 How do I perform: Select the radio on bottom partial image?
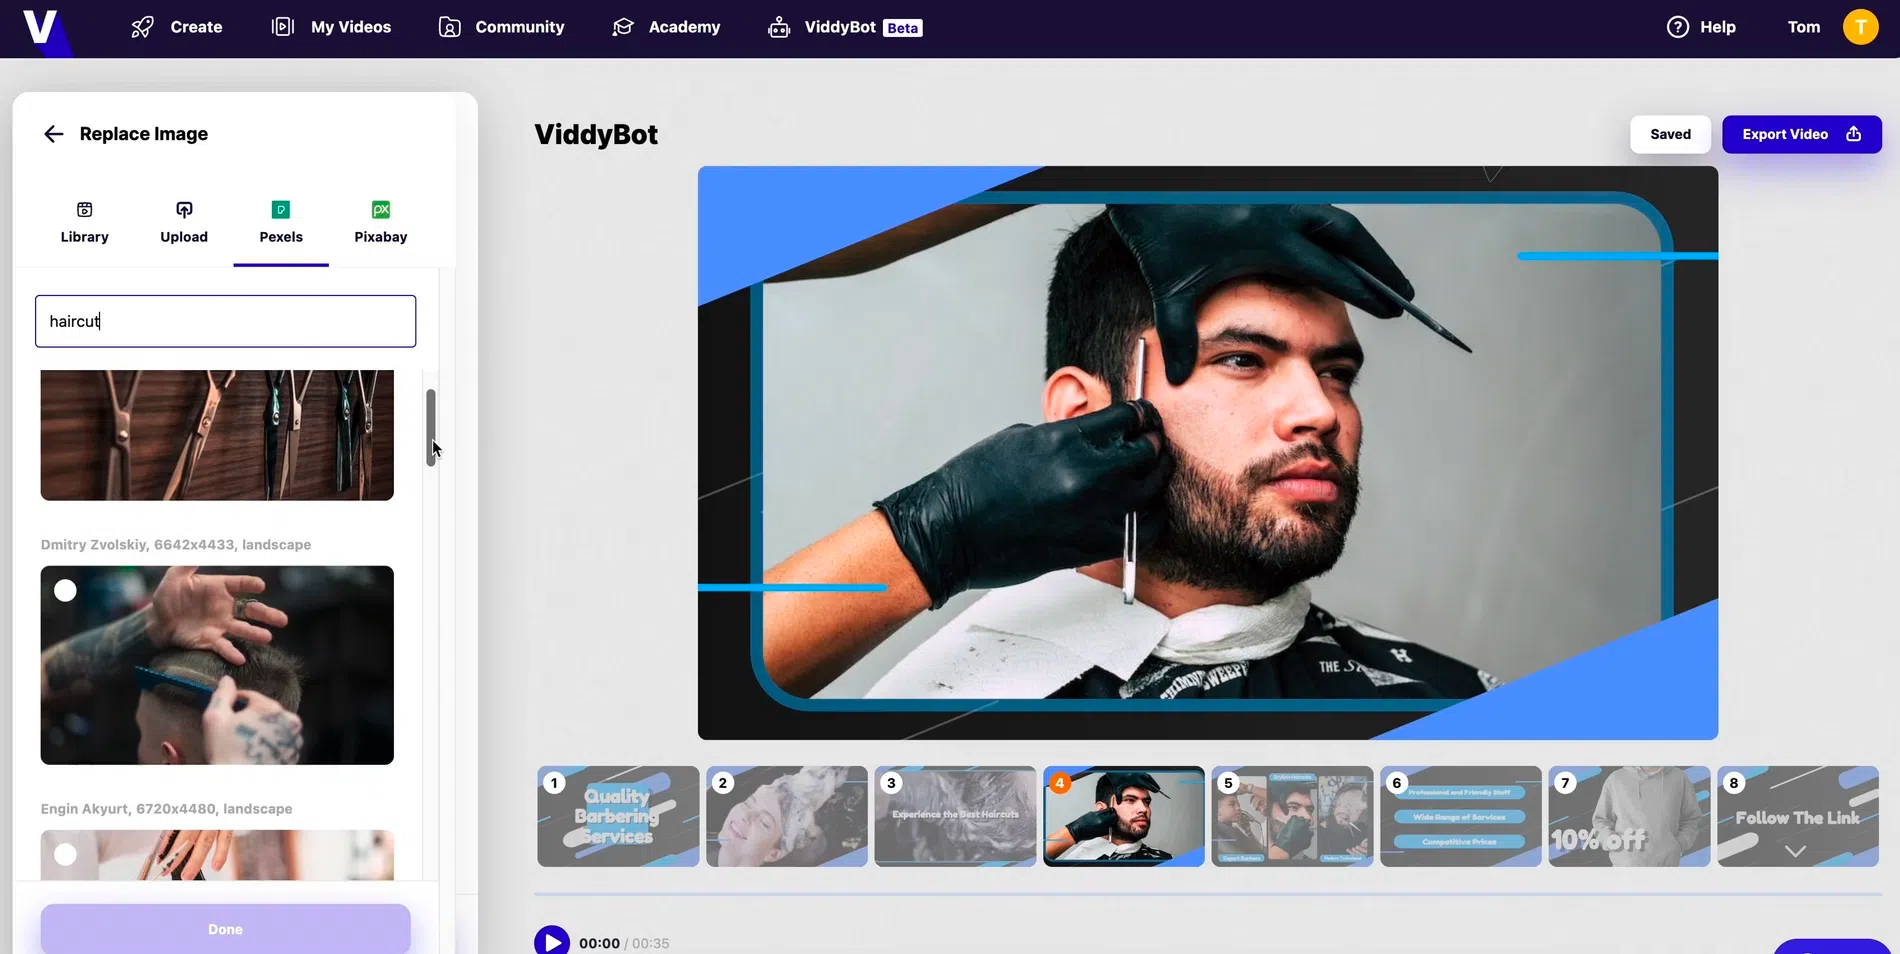pos(65,855)
